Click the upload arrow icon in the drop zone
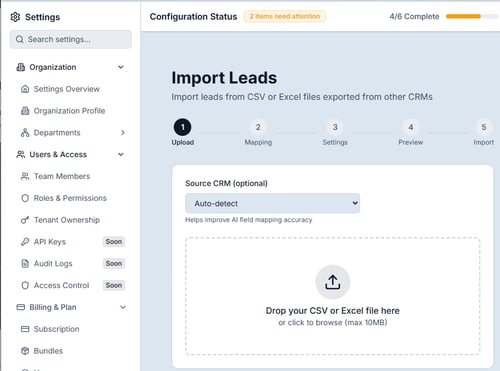The image size is (500, 371). pyautogui.click(x=333, y=282)
